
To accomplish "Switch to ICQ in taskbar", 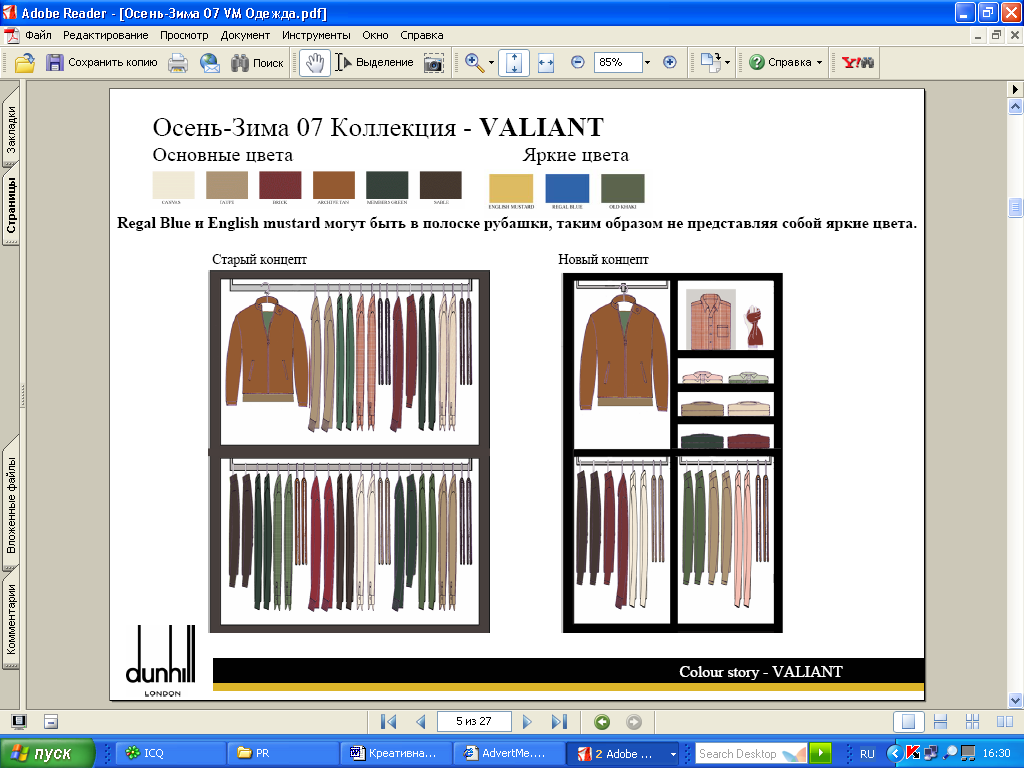I will pyautogui.click(x=171, y=754).
